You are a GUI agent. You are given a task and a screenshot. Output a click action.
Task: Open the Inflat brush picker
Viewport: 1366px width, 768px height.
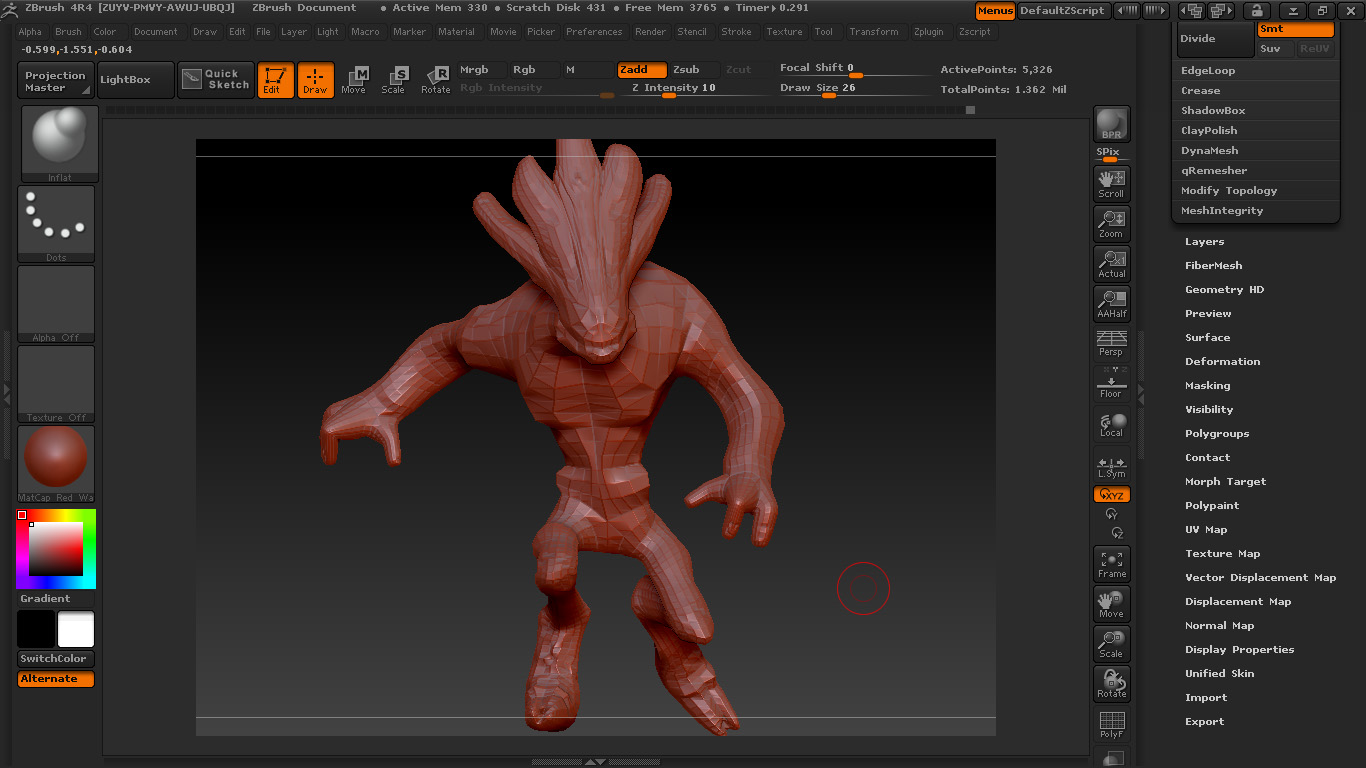coord(58,143)
